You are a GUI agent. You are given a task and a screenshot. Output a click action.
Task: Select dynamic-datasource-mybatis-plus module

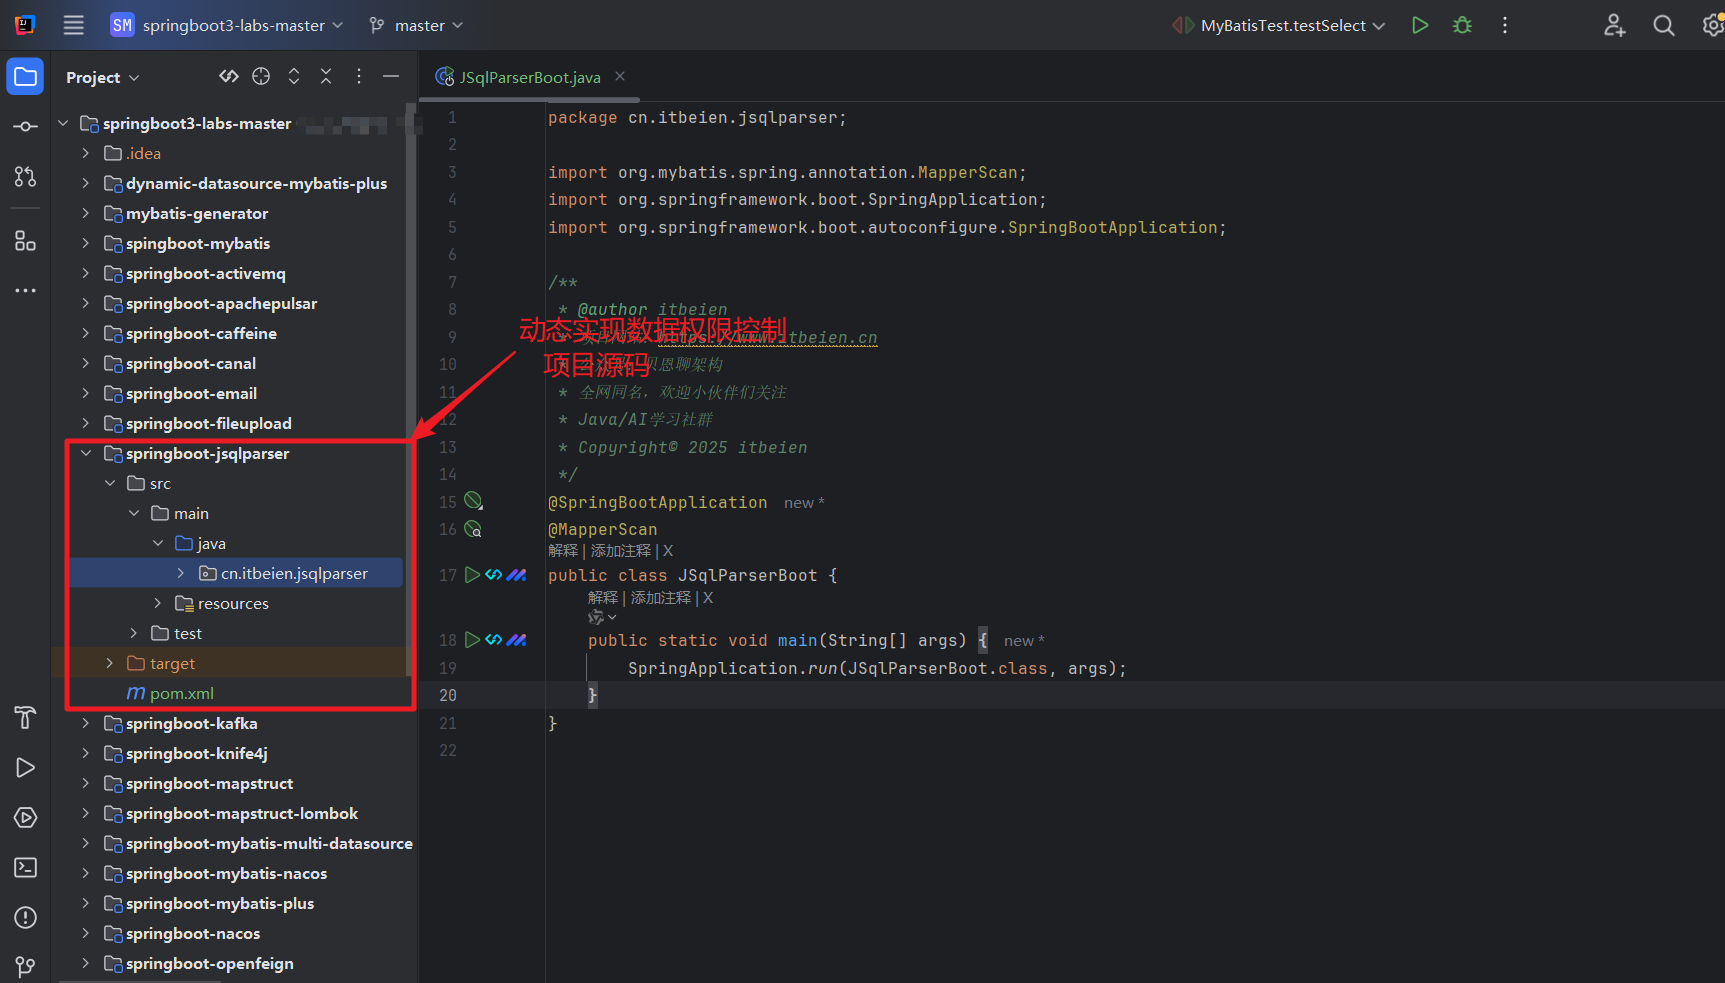245,184
